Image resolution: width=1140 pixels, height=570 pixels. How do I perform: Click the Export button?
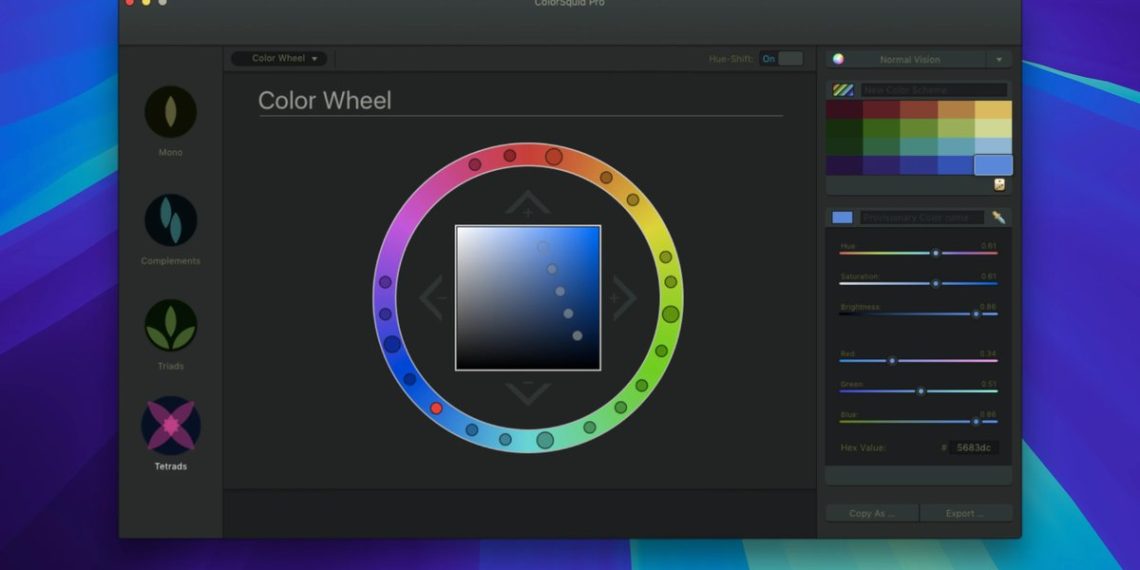[965, 513]
